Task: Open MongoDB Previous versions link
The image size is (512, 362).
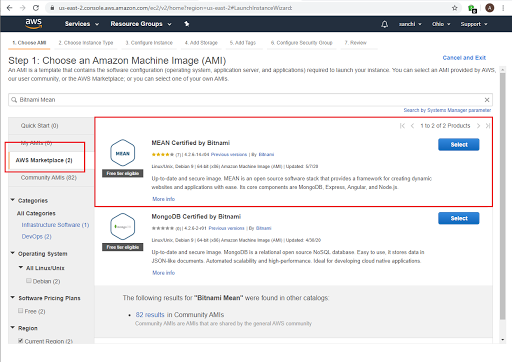Action: pyautogui.click(x=226, y=228)
